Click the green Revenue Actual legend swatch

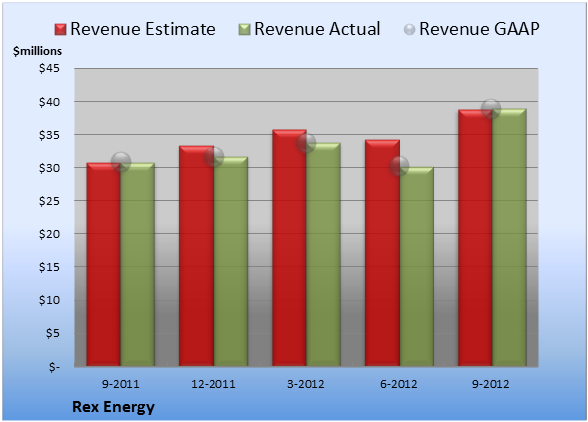pyautogui.click(x=244, y=29)
